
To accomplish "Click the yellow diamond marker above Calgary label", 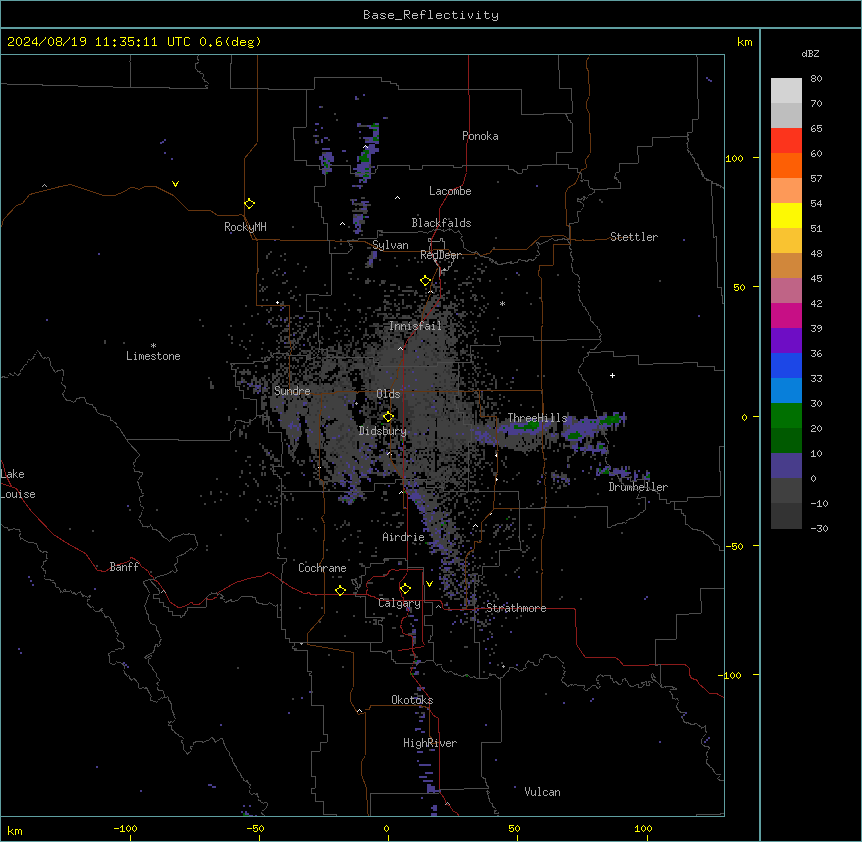I will pyautogui.click(x=405, y=589).
